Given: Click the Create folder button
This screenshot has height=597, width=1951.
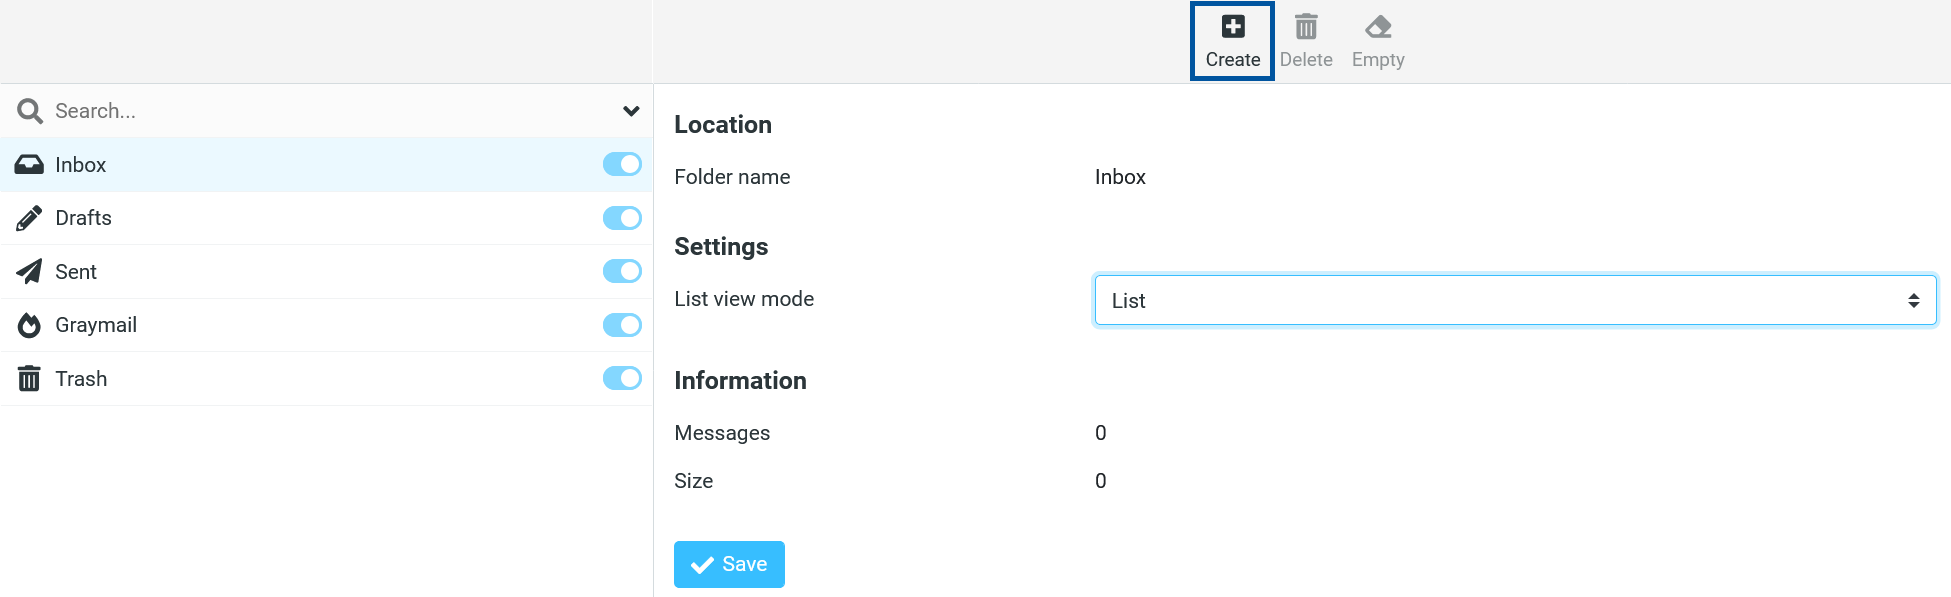Looking at the screenshot, I should click(x=1232, y=41).
